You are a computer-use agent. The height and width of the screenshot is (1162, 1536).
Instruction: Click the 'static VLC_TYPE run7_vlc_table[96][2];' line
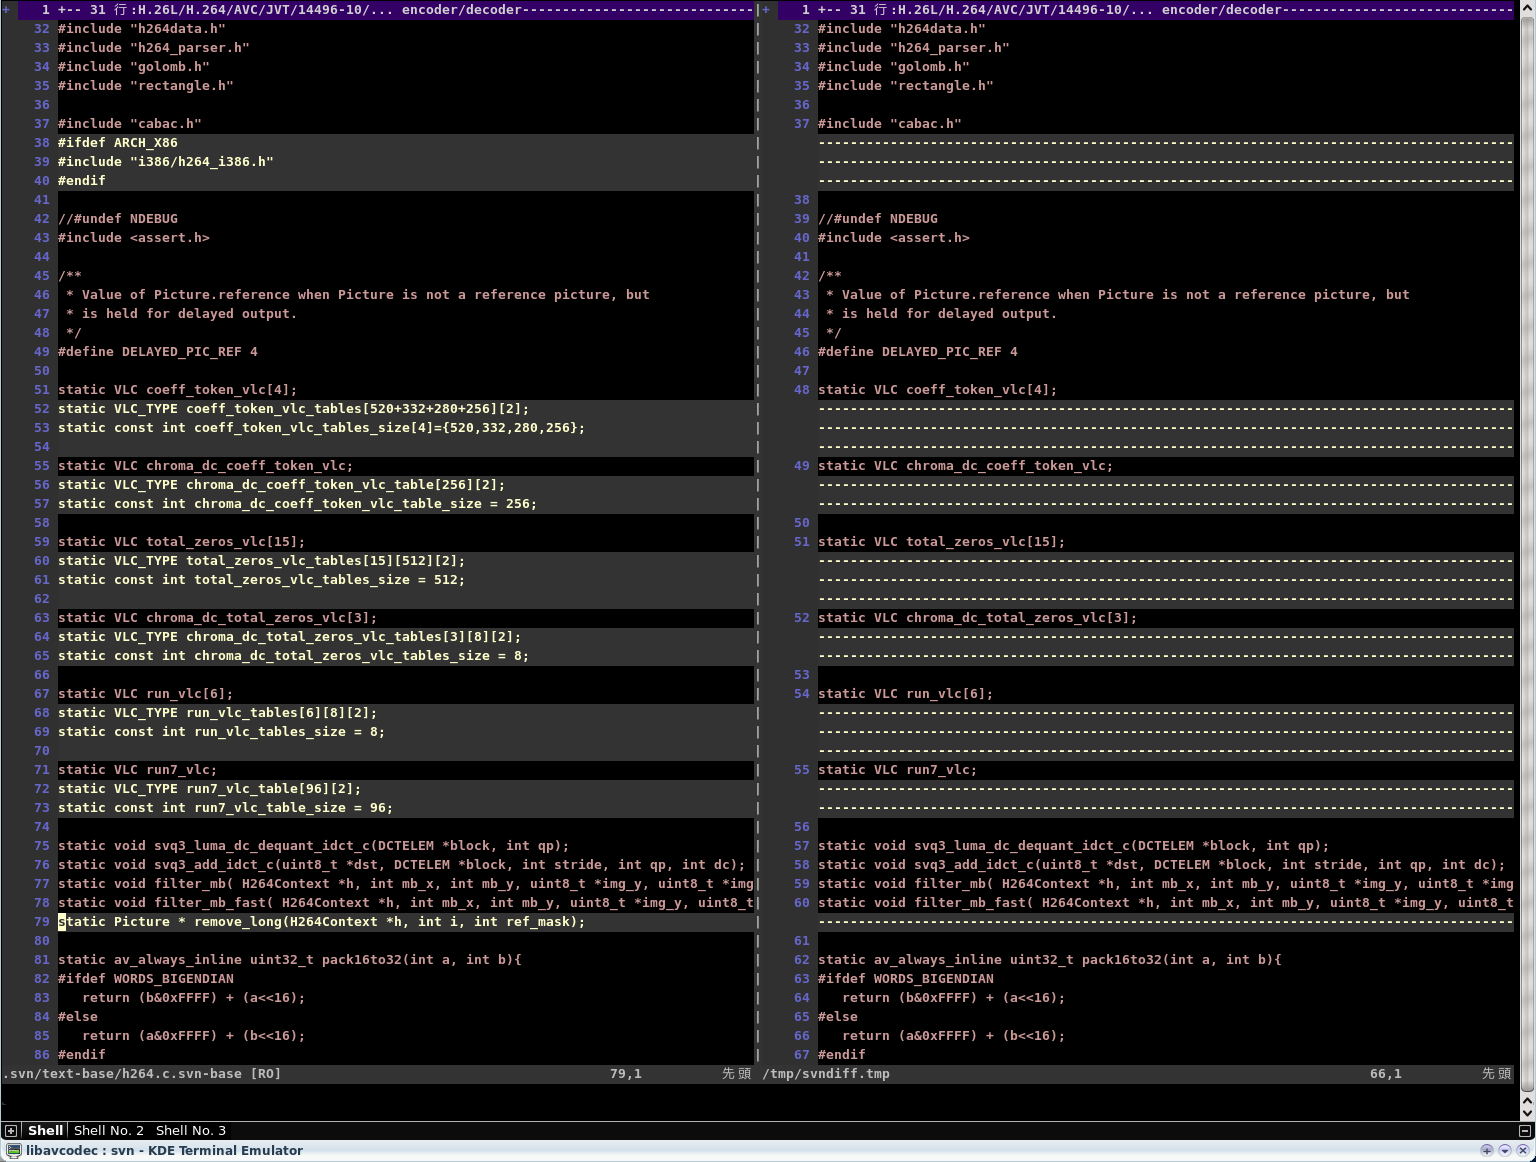tap(210, 789)
